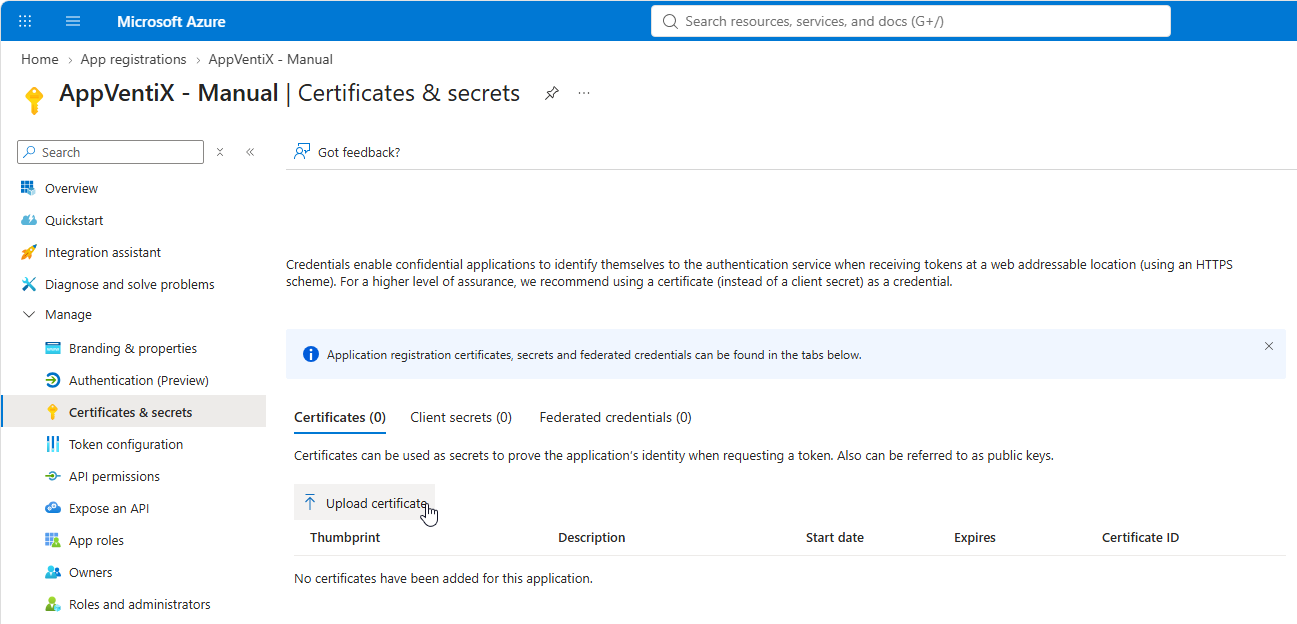Open Token configuration
The width and height of the screenshot is (1297, 624).
click(x=126, y=444)
